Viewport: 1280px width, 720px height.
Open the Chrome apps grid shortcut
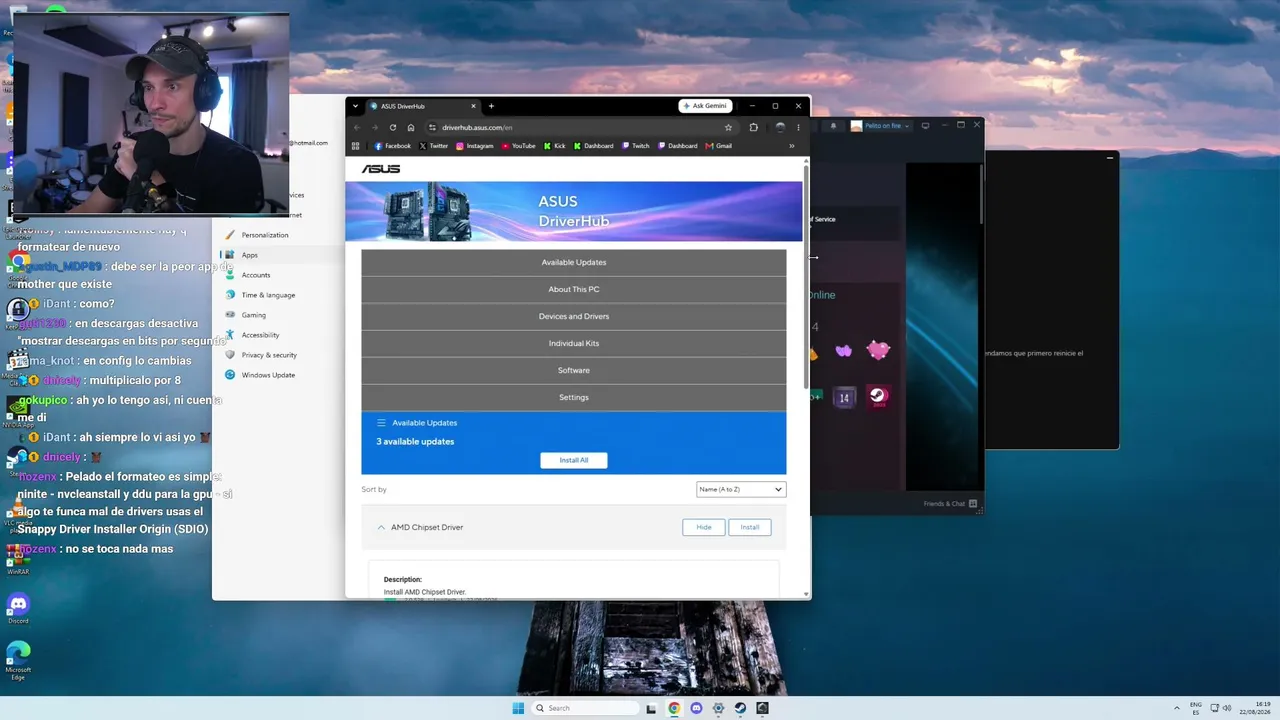coord(355,146)
